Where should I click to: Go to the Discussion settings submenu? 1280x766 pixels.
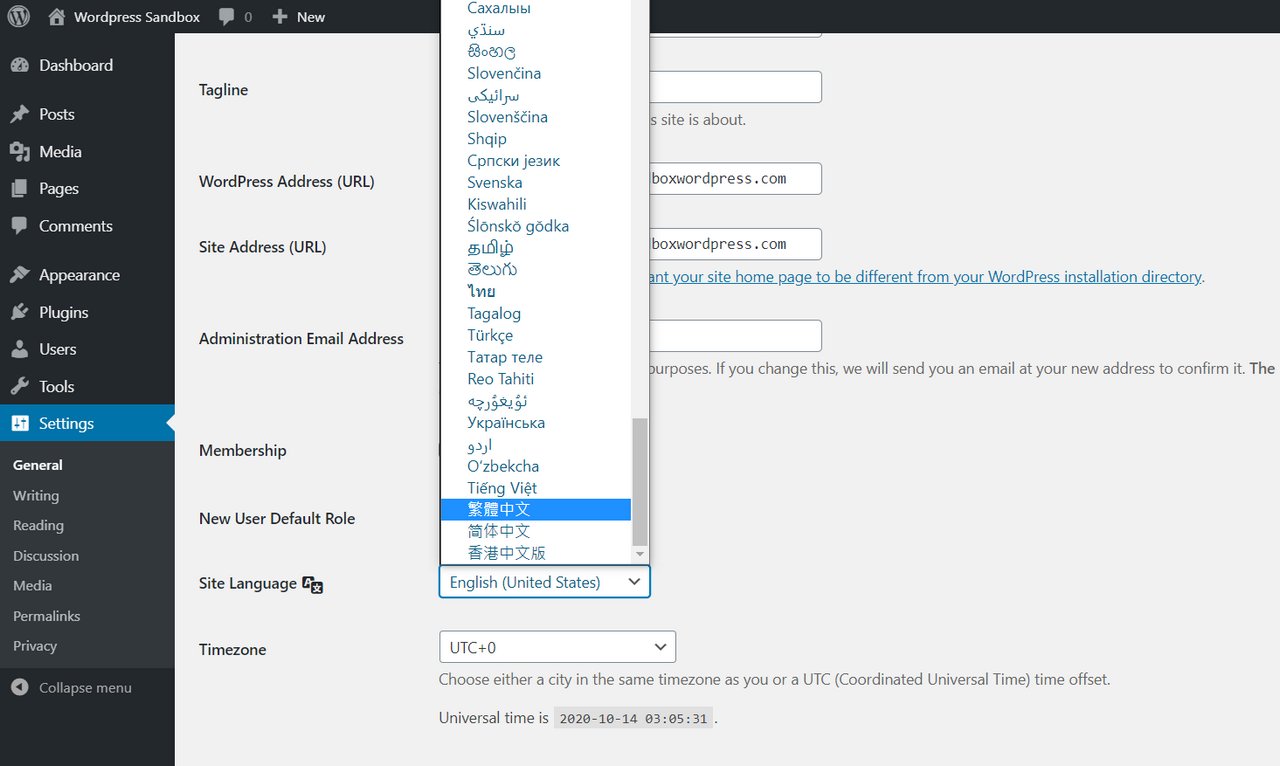[46, 555]
